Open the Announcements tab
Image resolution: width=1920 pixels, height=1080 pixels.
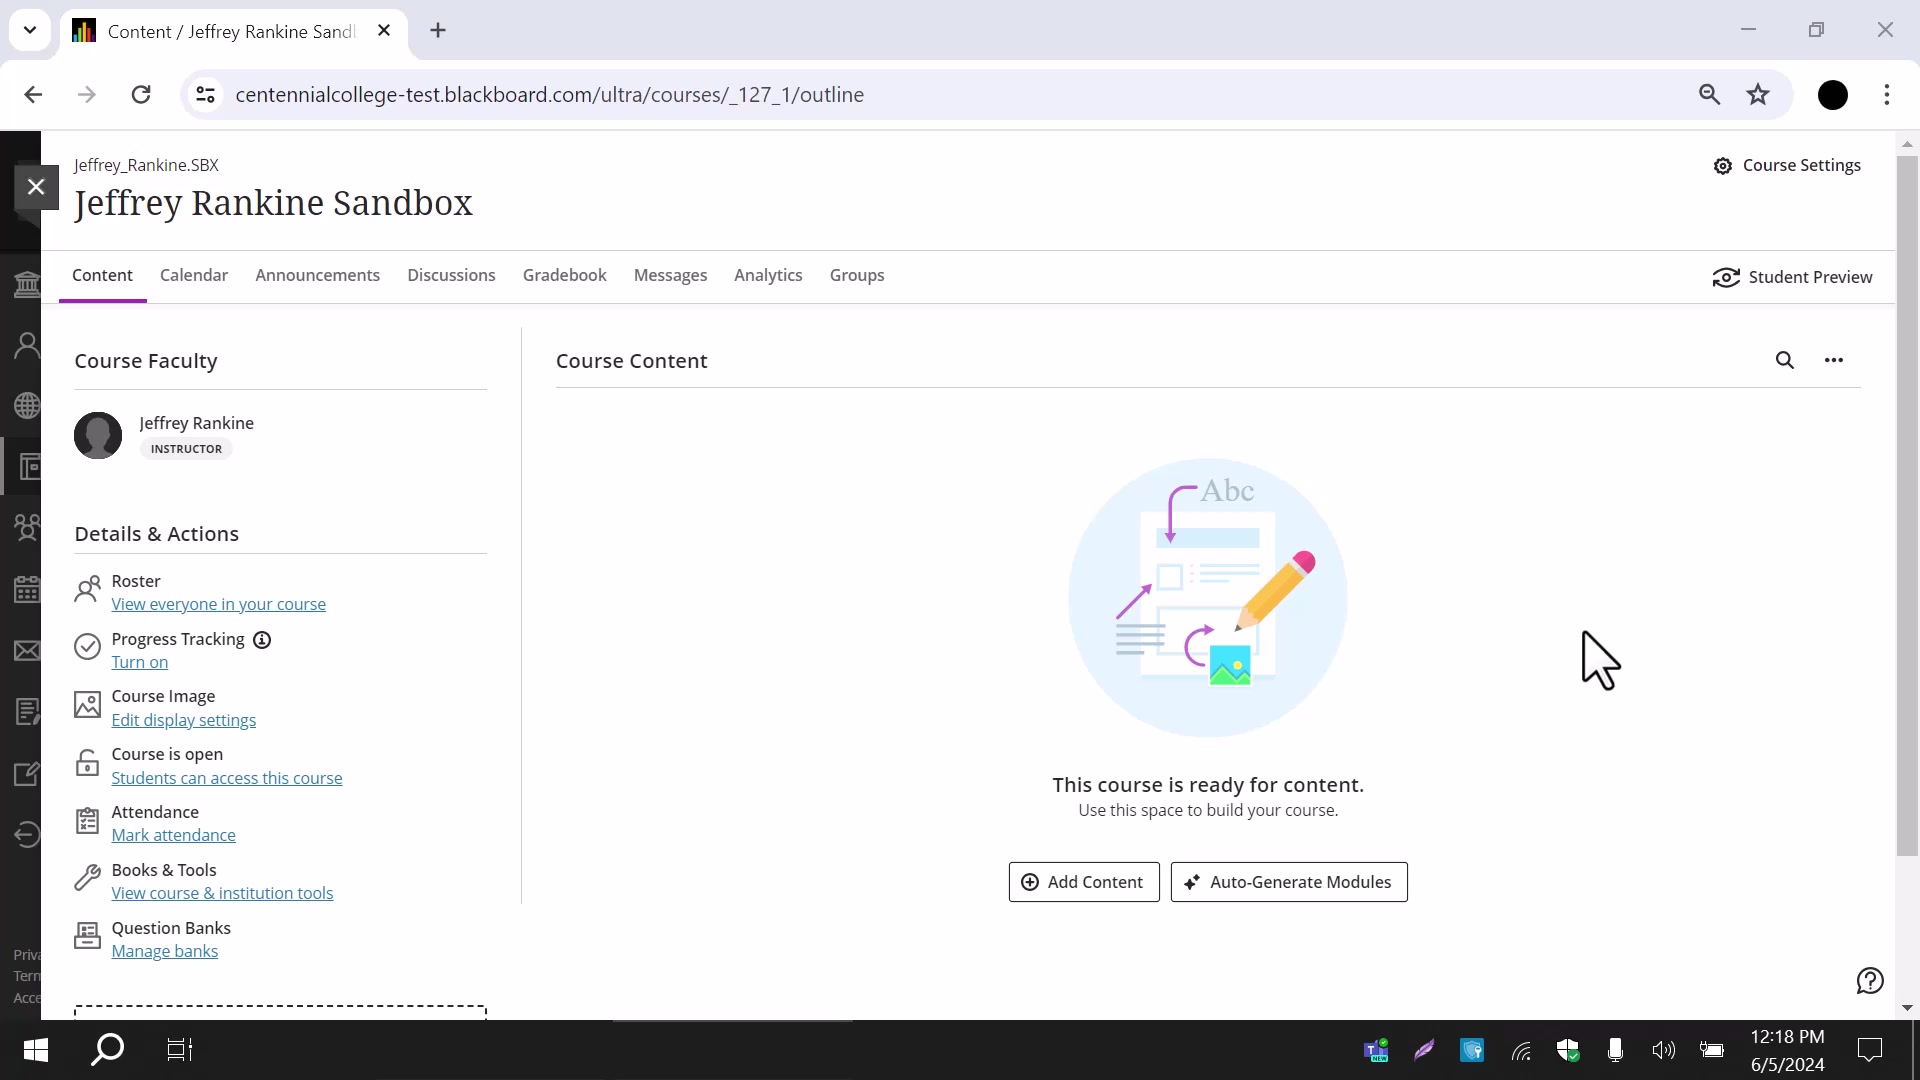(317, 275)
